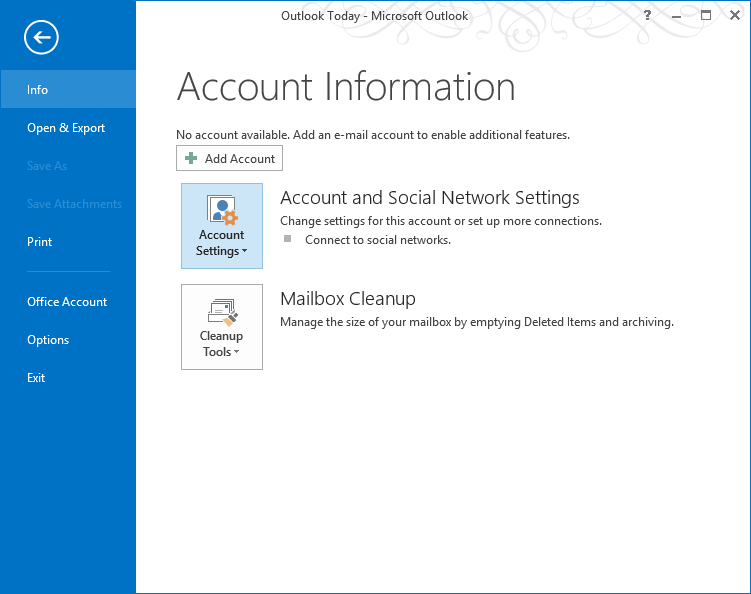Screen dimensions: 751x594
Task: Click the Connect to social networks text
Action: click(x=377, y=240)
